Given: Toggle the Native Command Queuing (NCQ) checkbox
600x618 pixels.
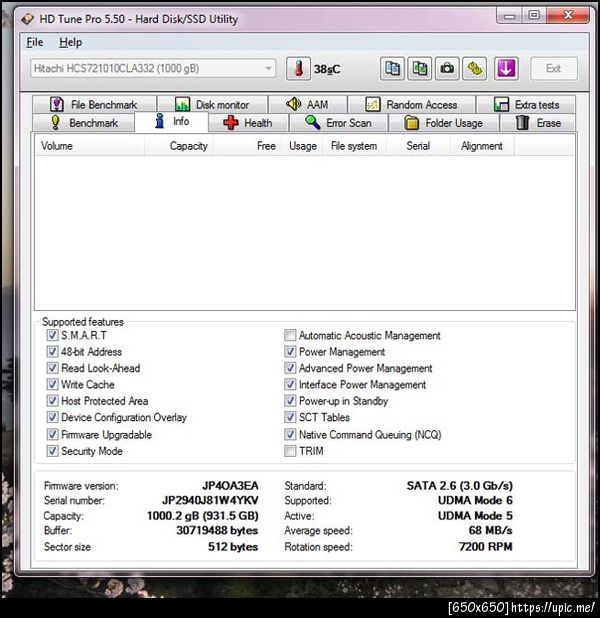Looking at the screenshot, I should (290, 434).
